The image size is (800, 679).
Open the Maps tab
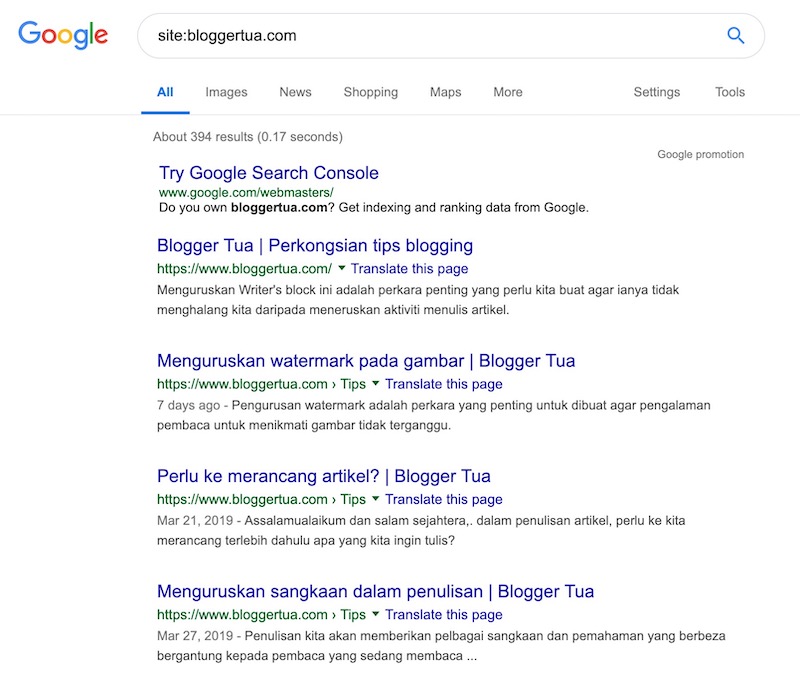(x=445, y=92)
